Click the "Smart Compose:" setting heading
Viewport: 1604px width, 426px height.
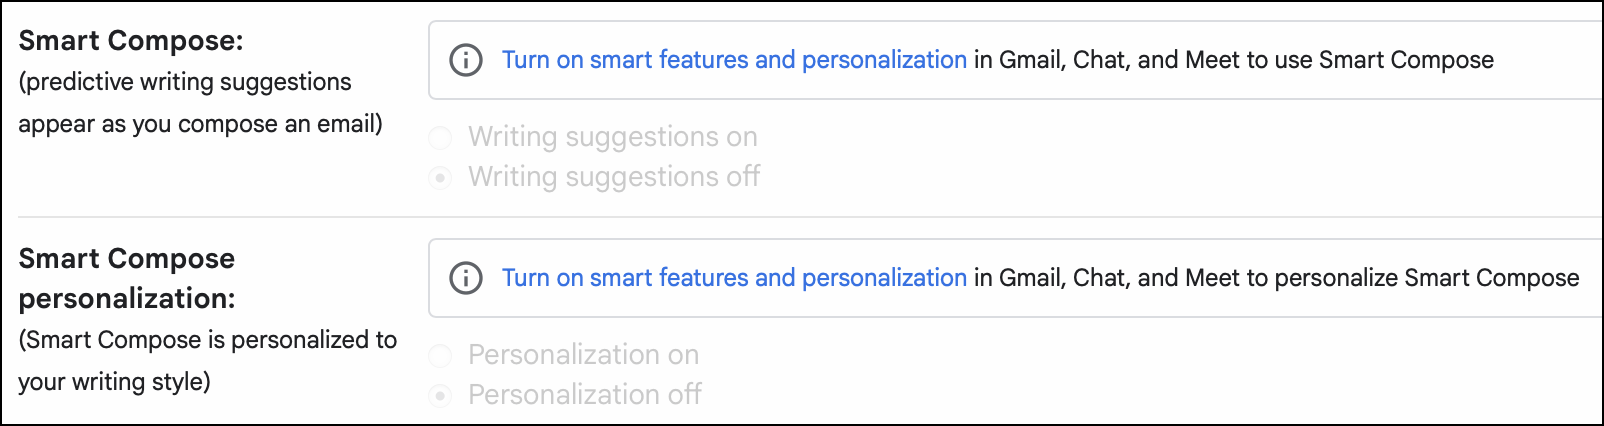(131, 41)
